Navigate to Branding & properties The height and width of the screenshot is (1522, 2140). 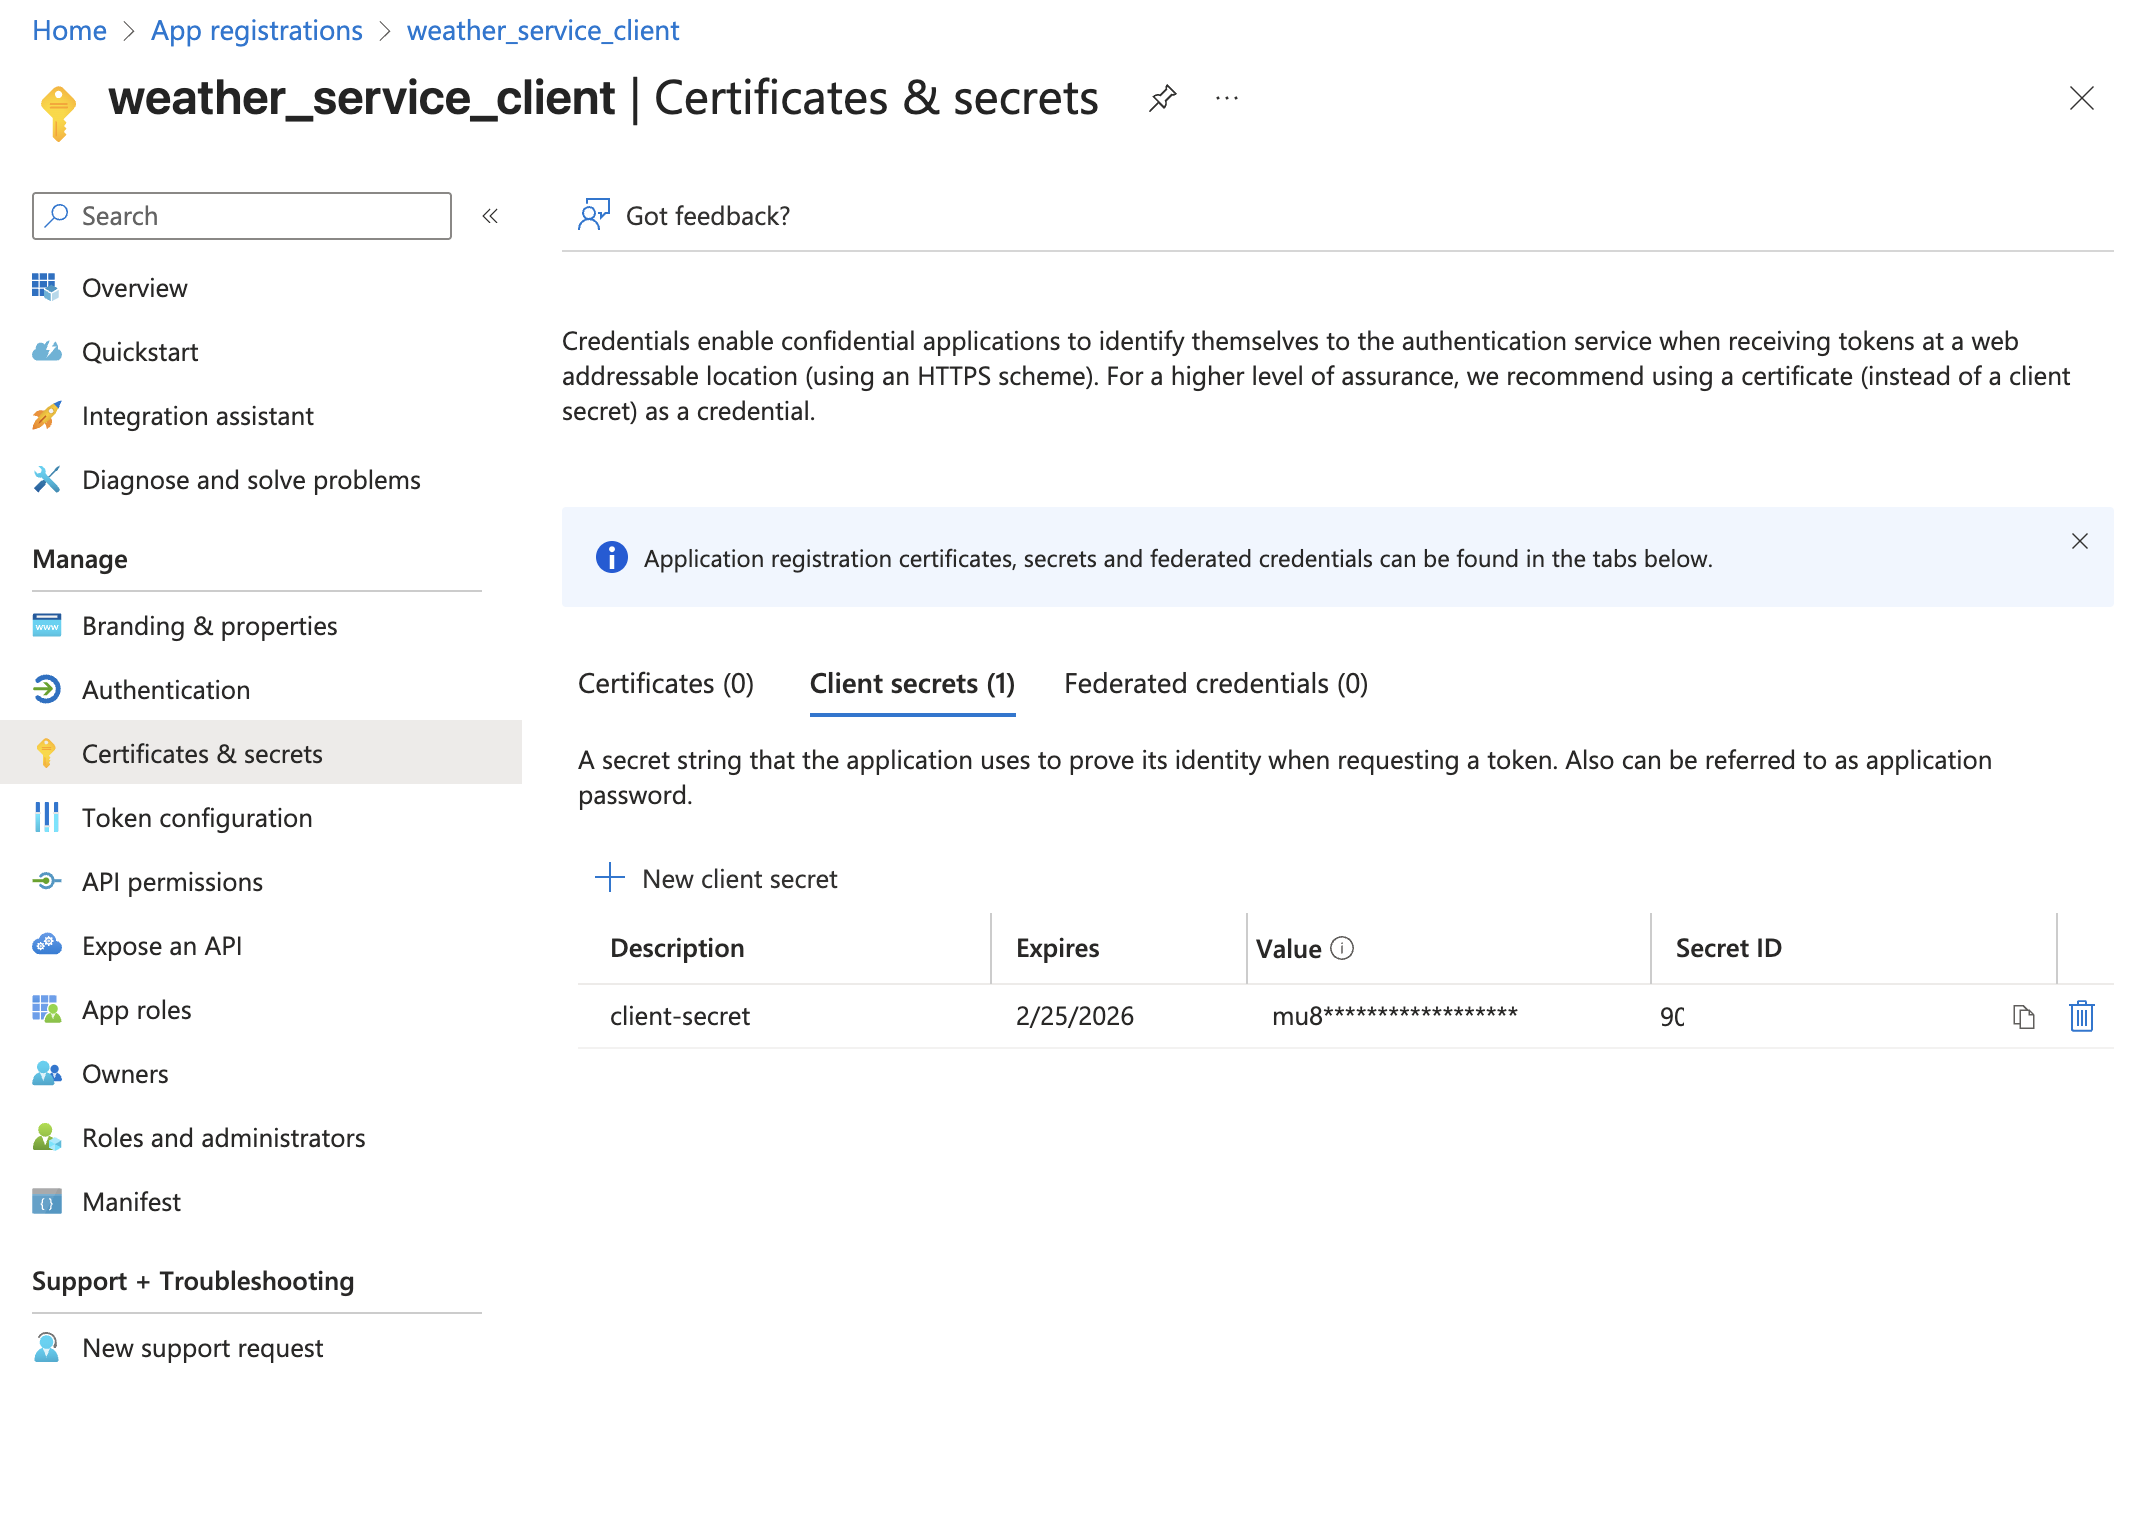tap(210, 625)
